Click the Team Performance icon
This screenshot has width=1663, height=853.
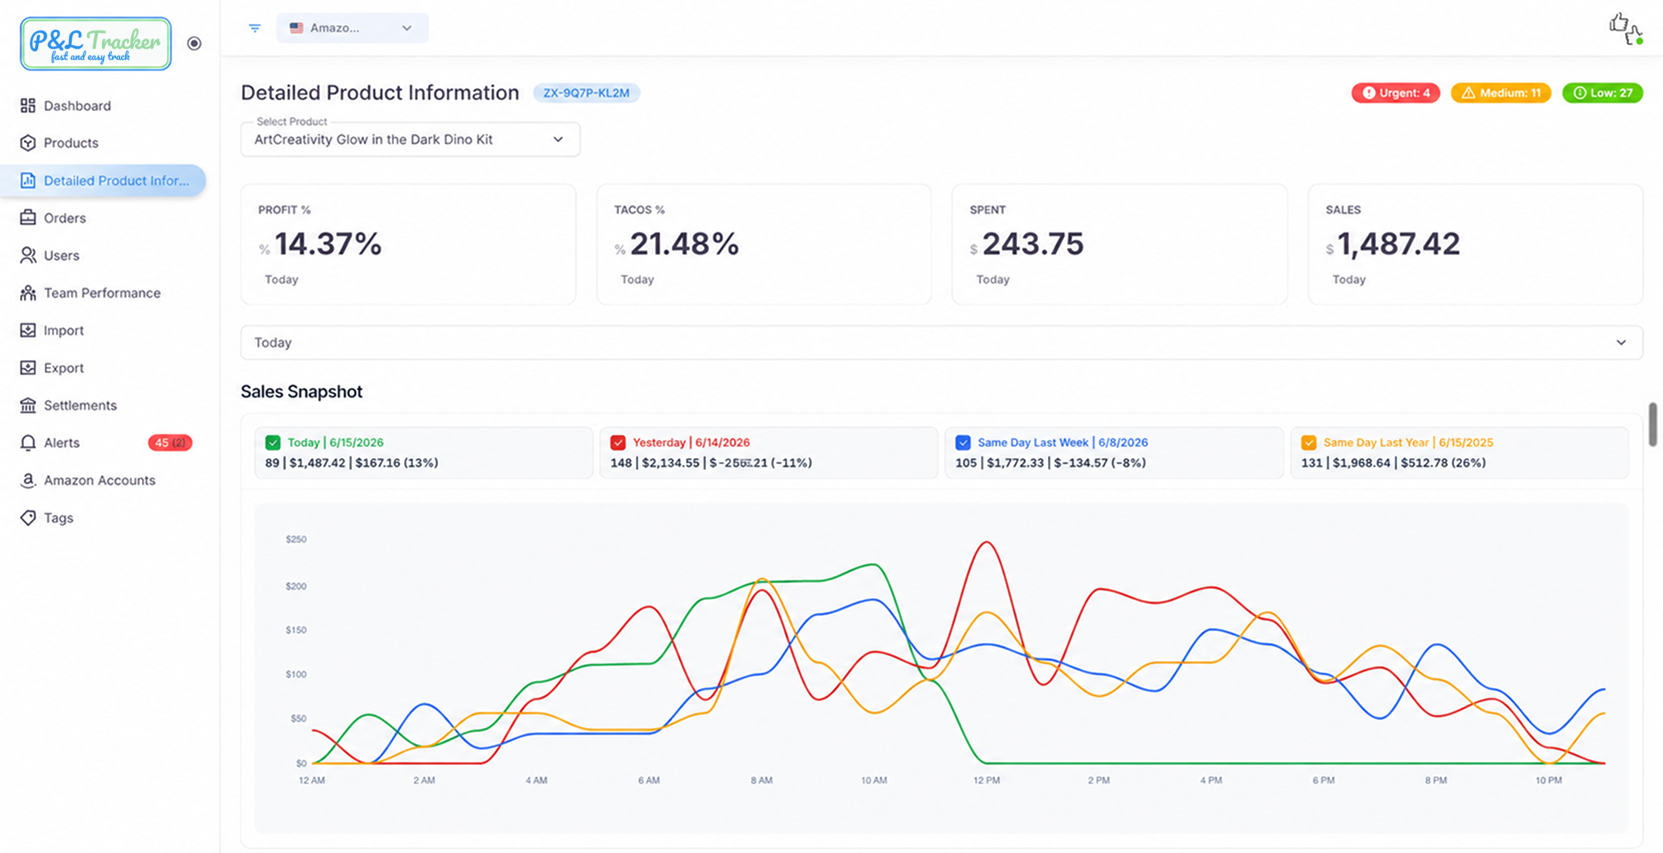[28, 293]
